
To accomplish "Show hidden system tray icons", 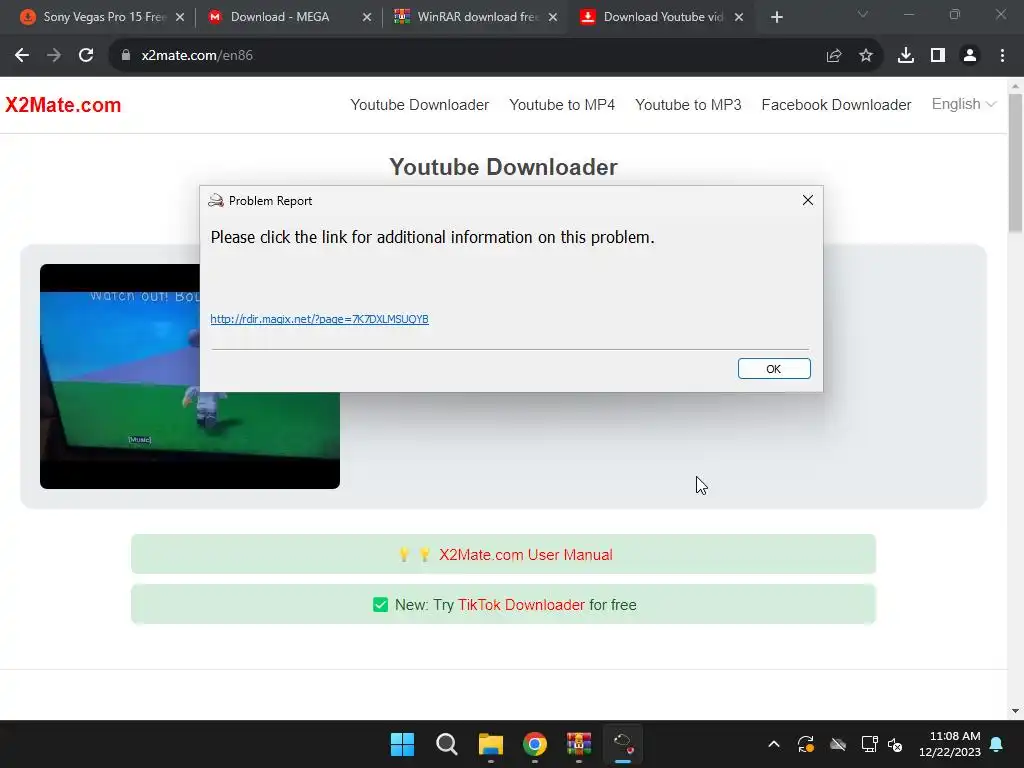I will (x=774, y=744).
